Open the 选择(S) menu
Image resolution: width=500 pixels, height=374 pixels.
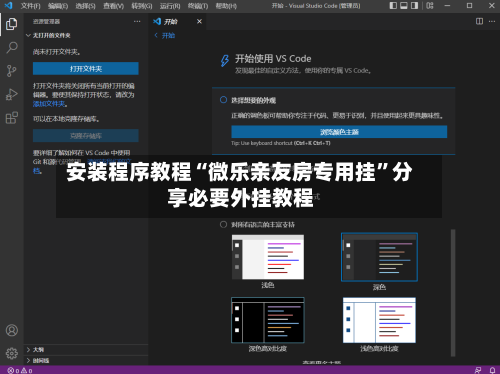(85, 6)
